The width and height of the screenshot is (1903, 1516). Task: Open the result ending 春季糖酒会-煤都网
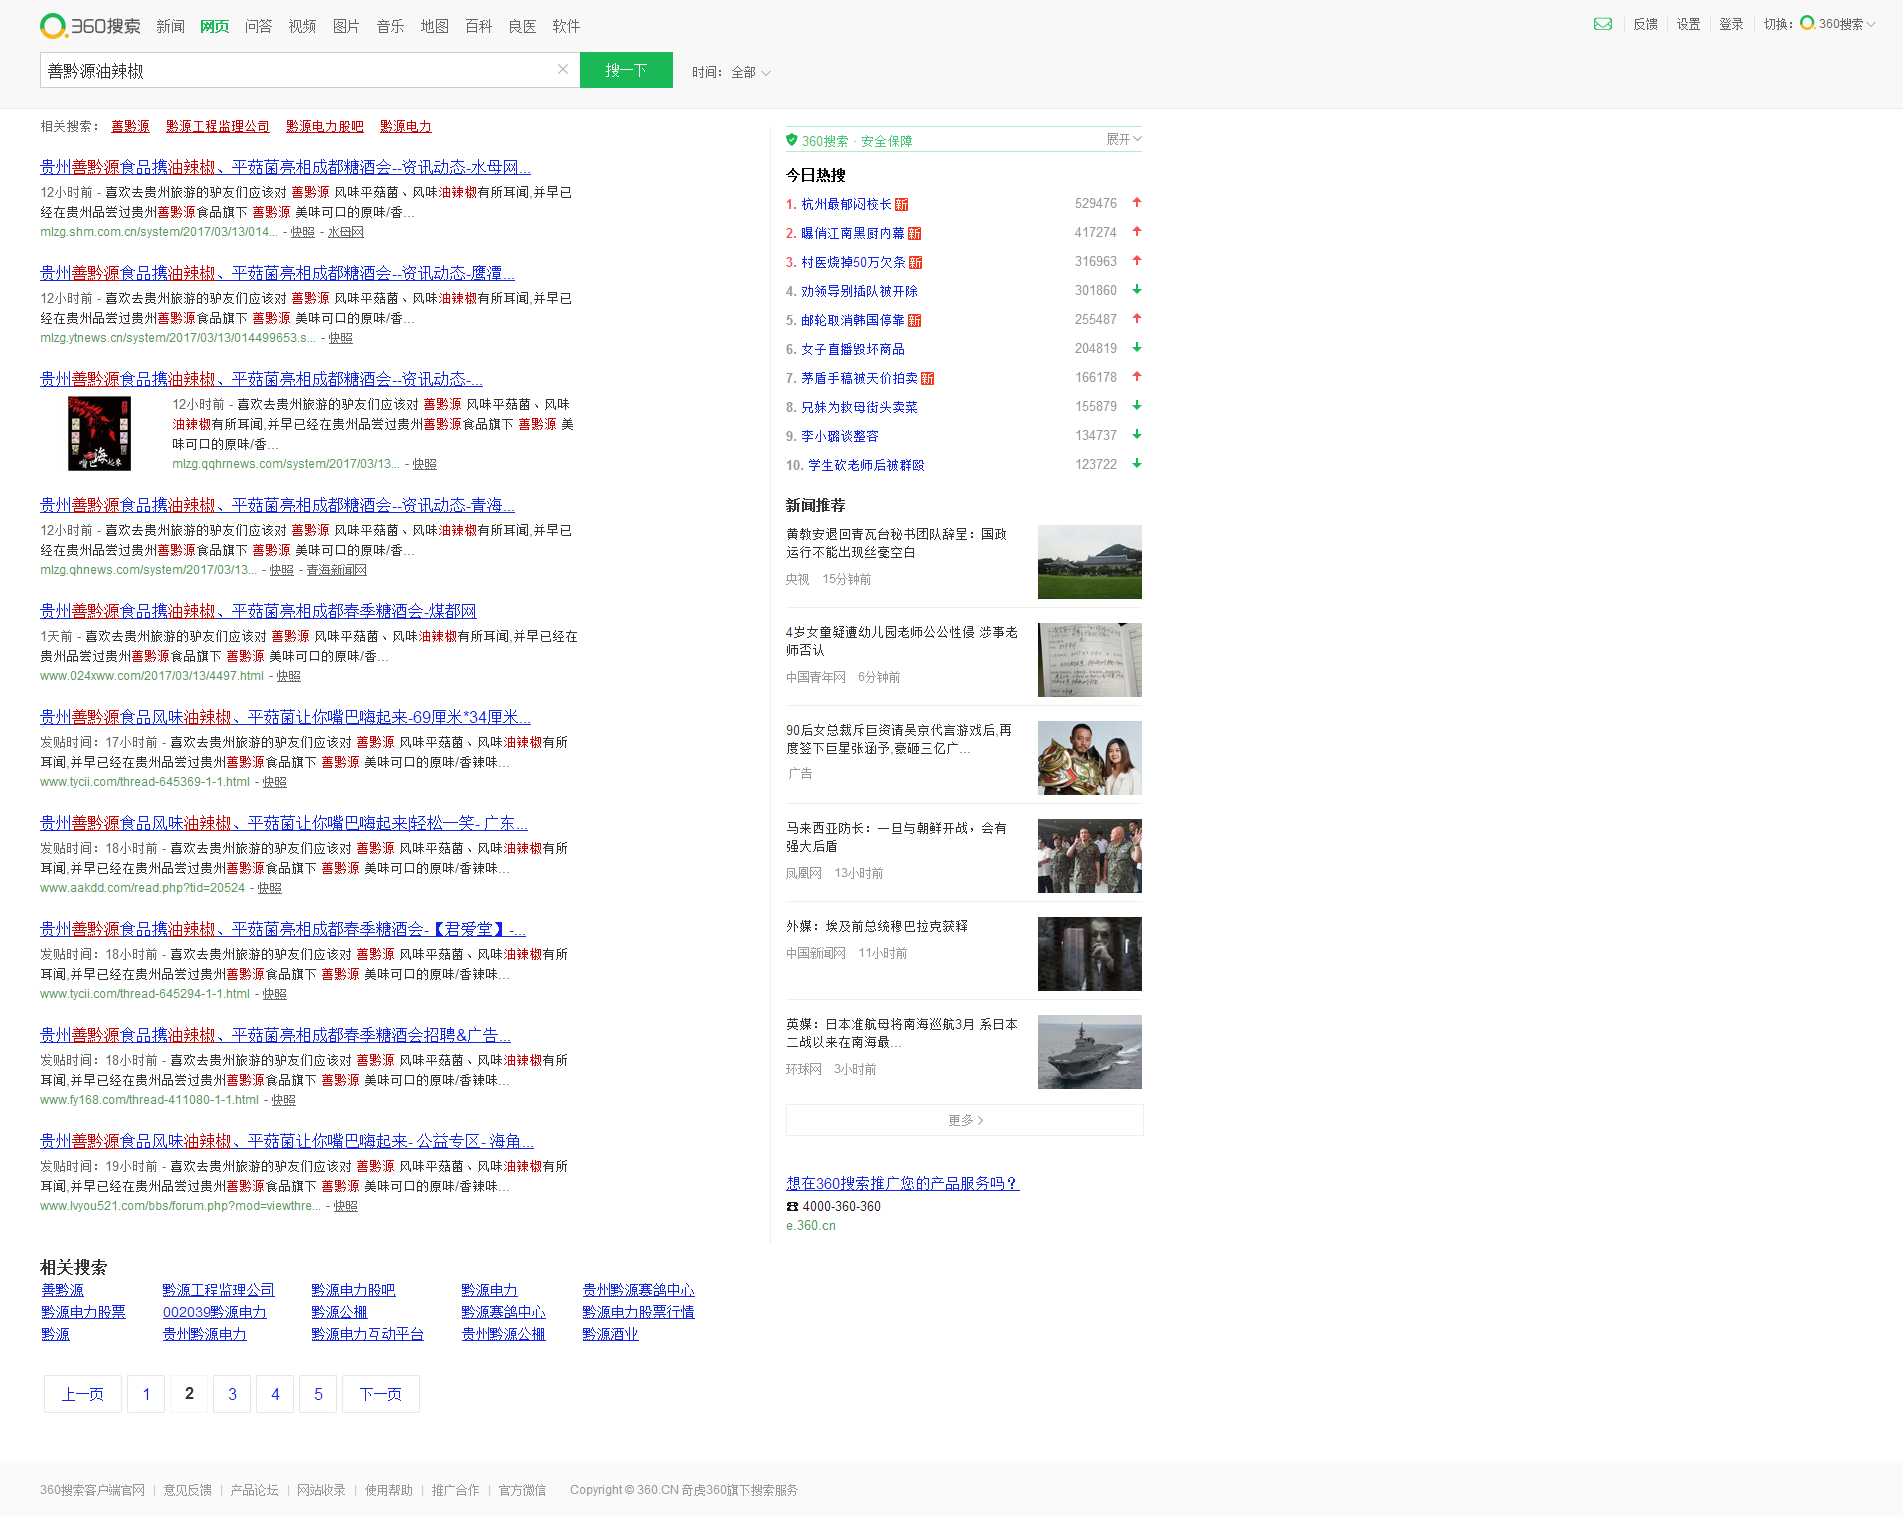pyautogui.click(x=258, y=611)
